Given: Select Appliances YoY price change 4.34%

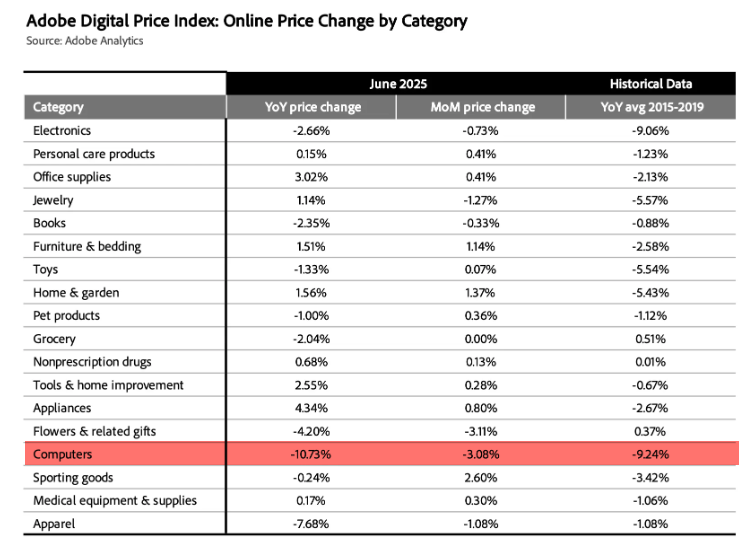Looking at the screenshot, I should [x=313, y=408].
